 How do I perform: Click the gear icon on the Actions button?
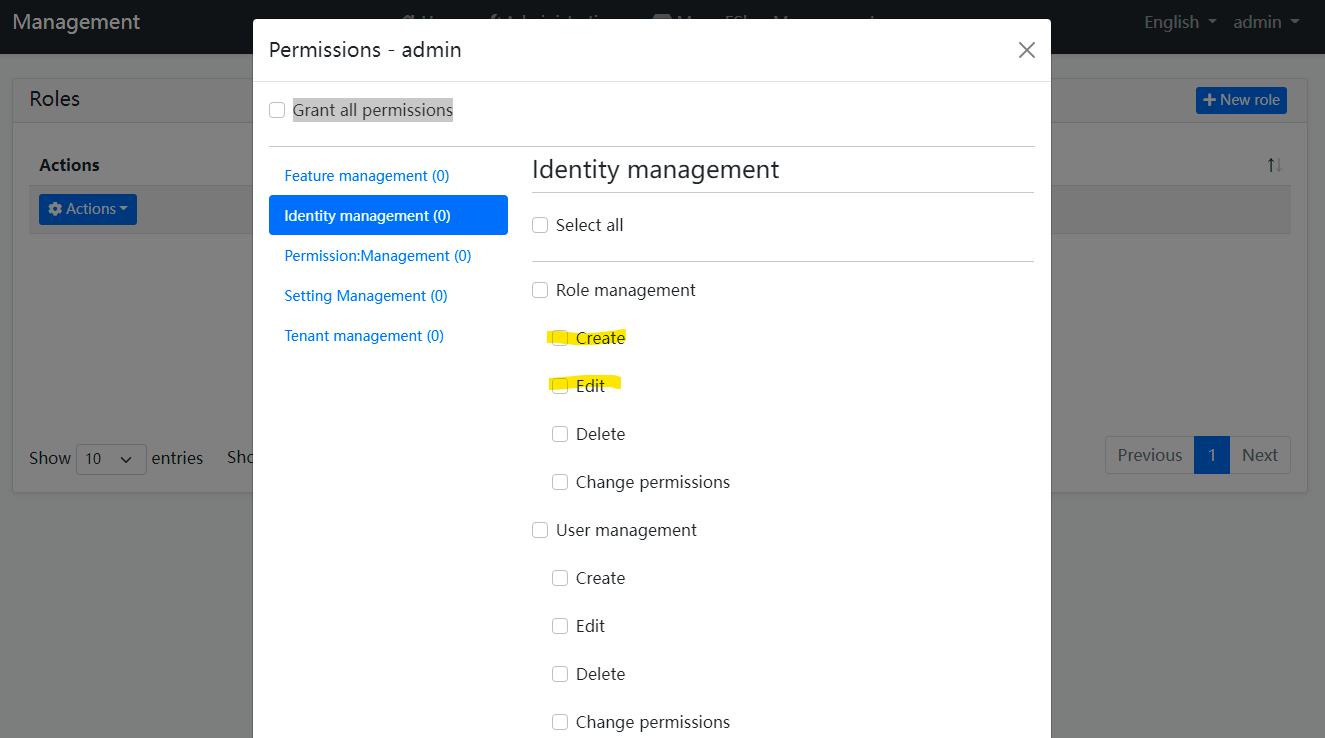point(55,208)
